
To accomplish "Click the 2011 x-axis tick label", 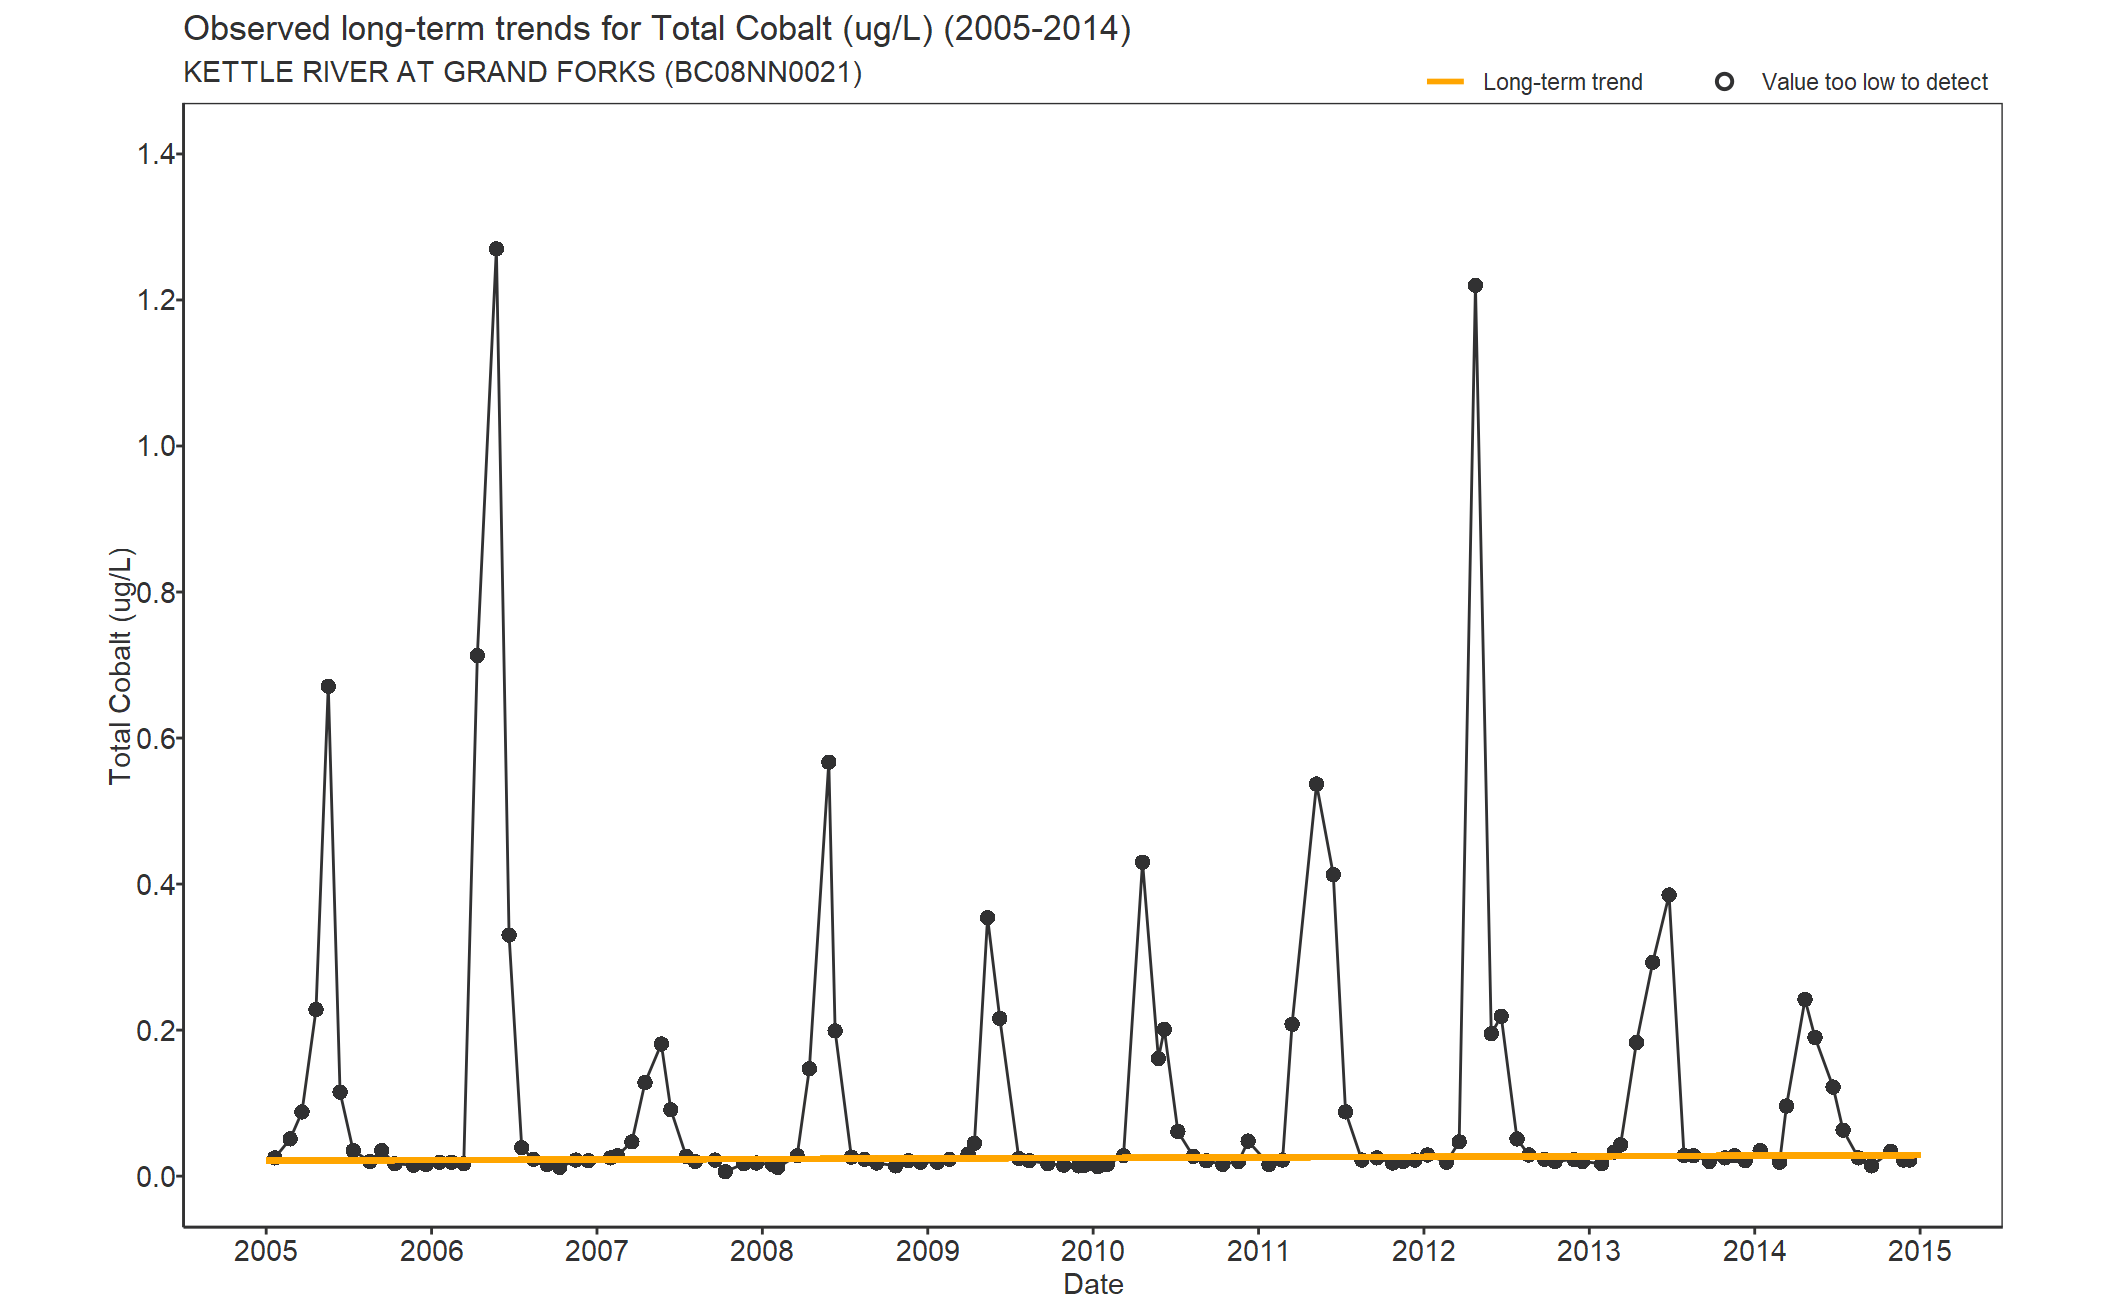I will tap(1258, 1250).
